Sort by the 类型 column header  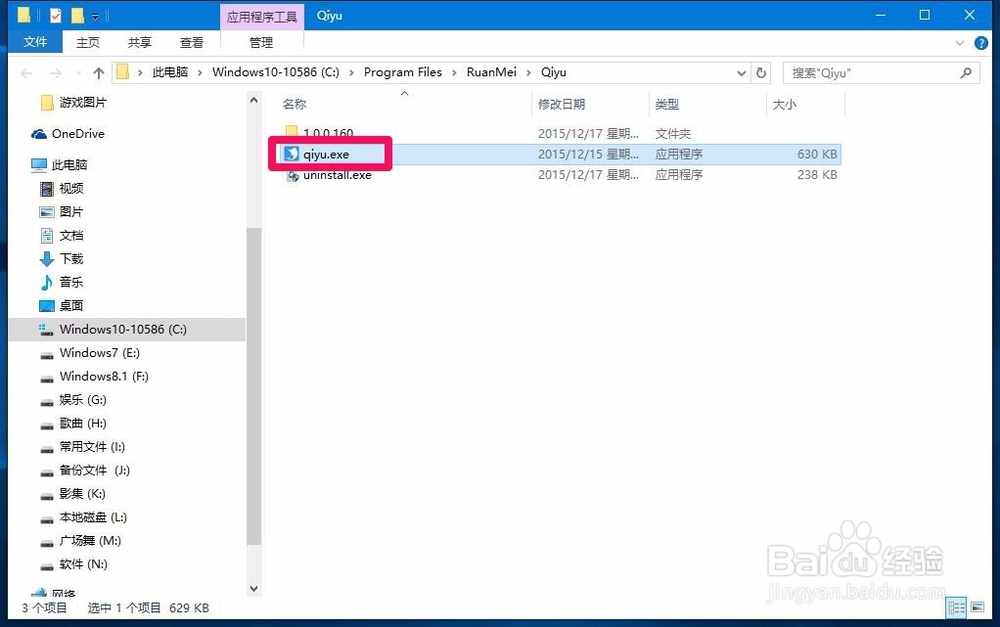667,104
